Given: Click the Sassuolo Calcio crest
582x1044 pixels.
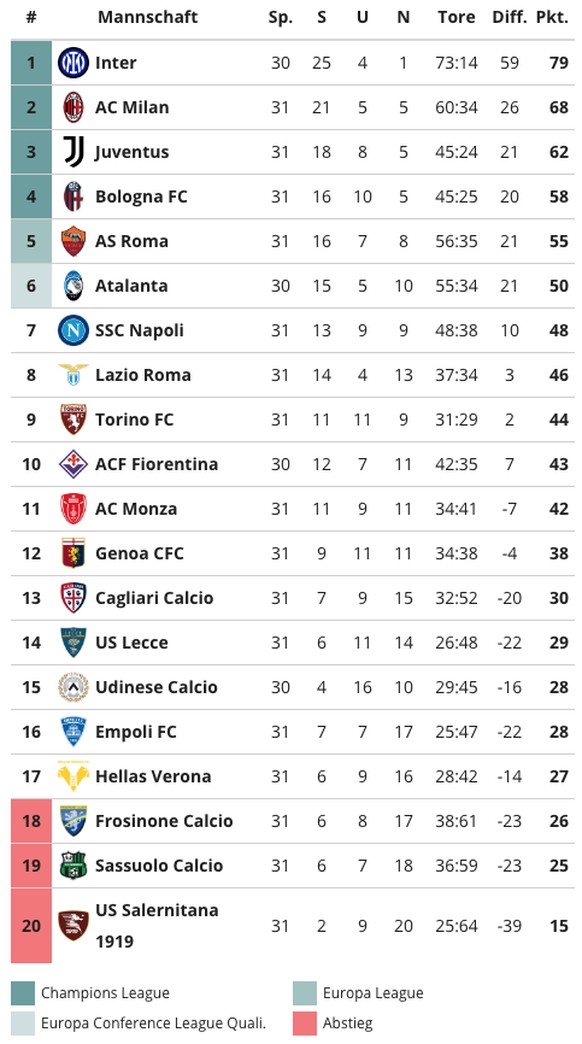Looking at the screenshot, I should click(73, 866).
